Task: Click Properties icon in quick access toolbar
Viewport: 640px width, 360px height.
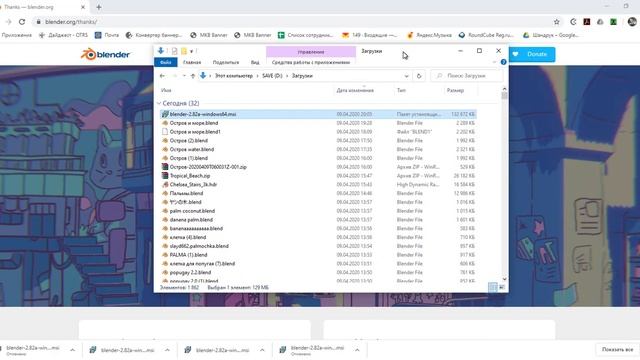Action: [x=174, y=51]
